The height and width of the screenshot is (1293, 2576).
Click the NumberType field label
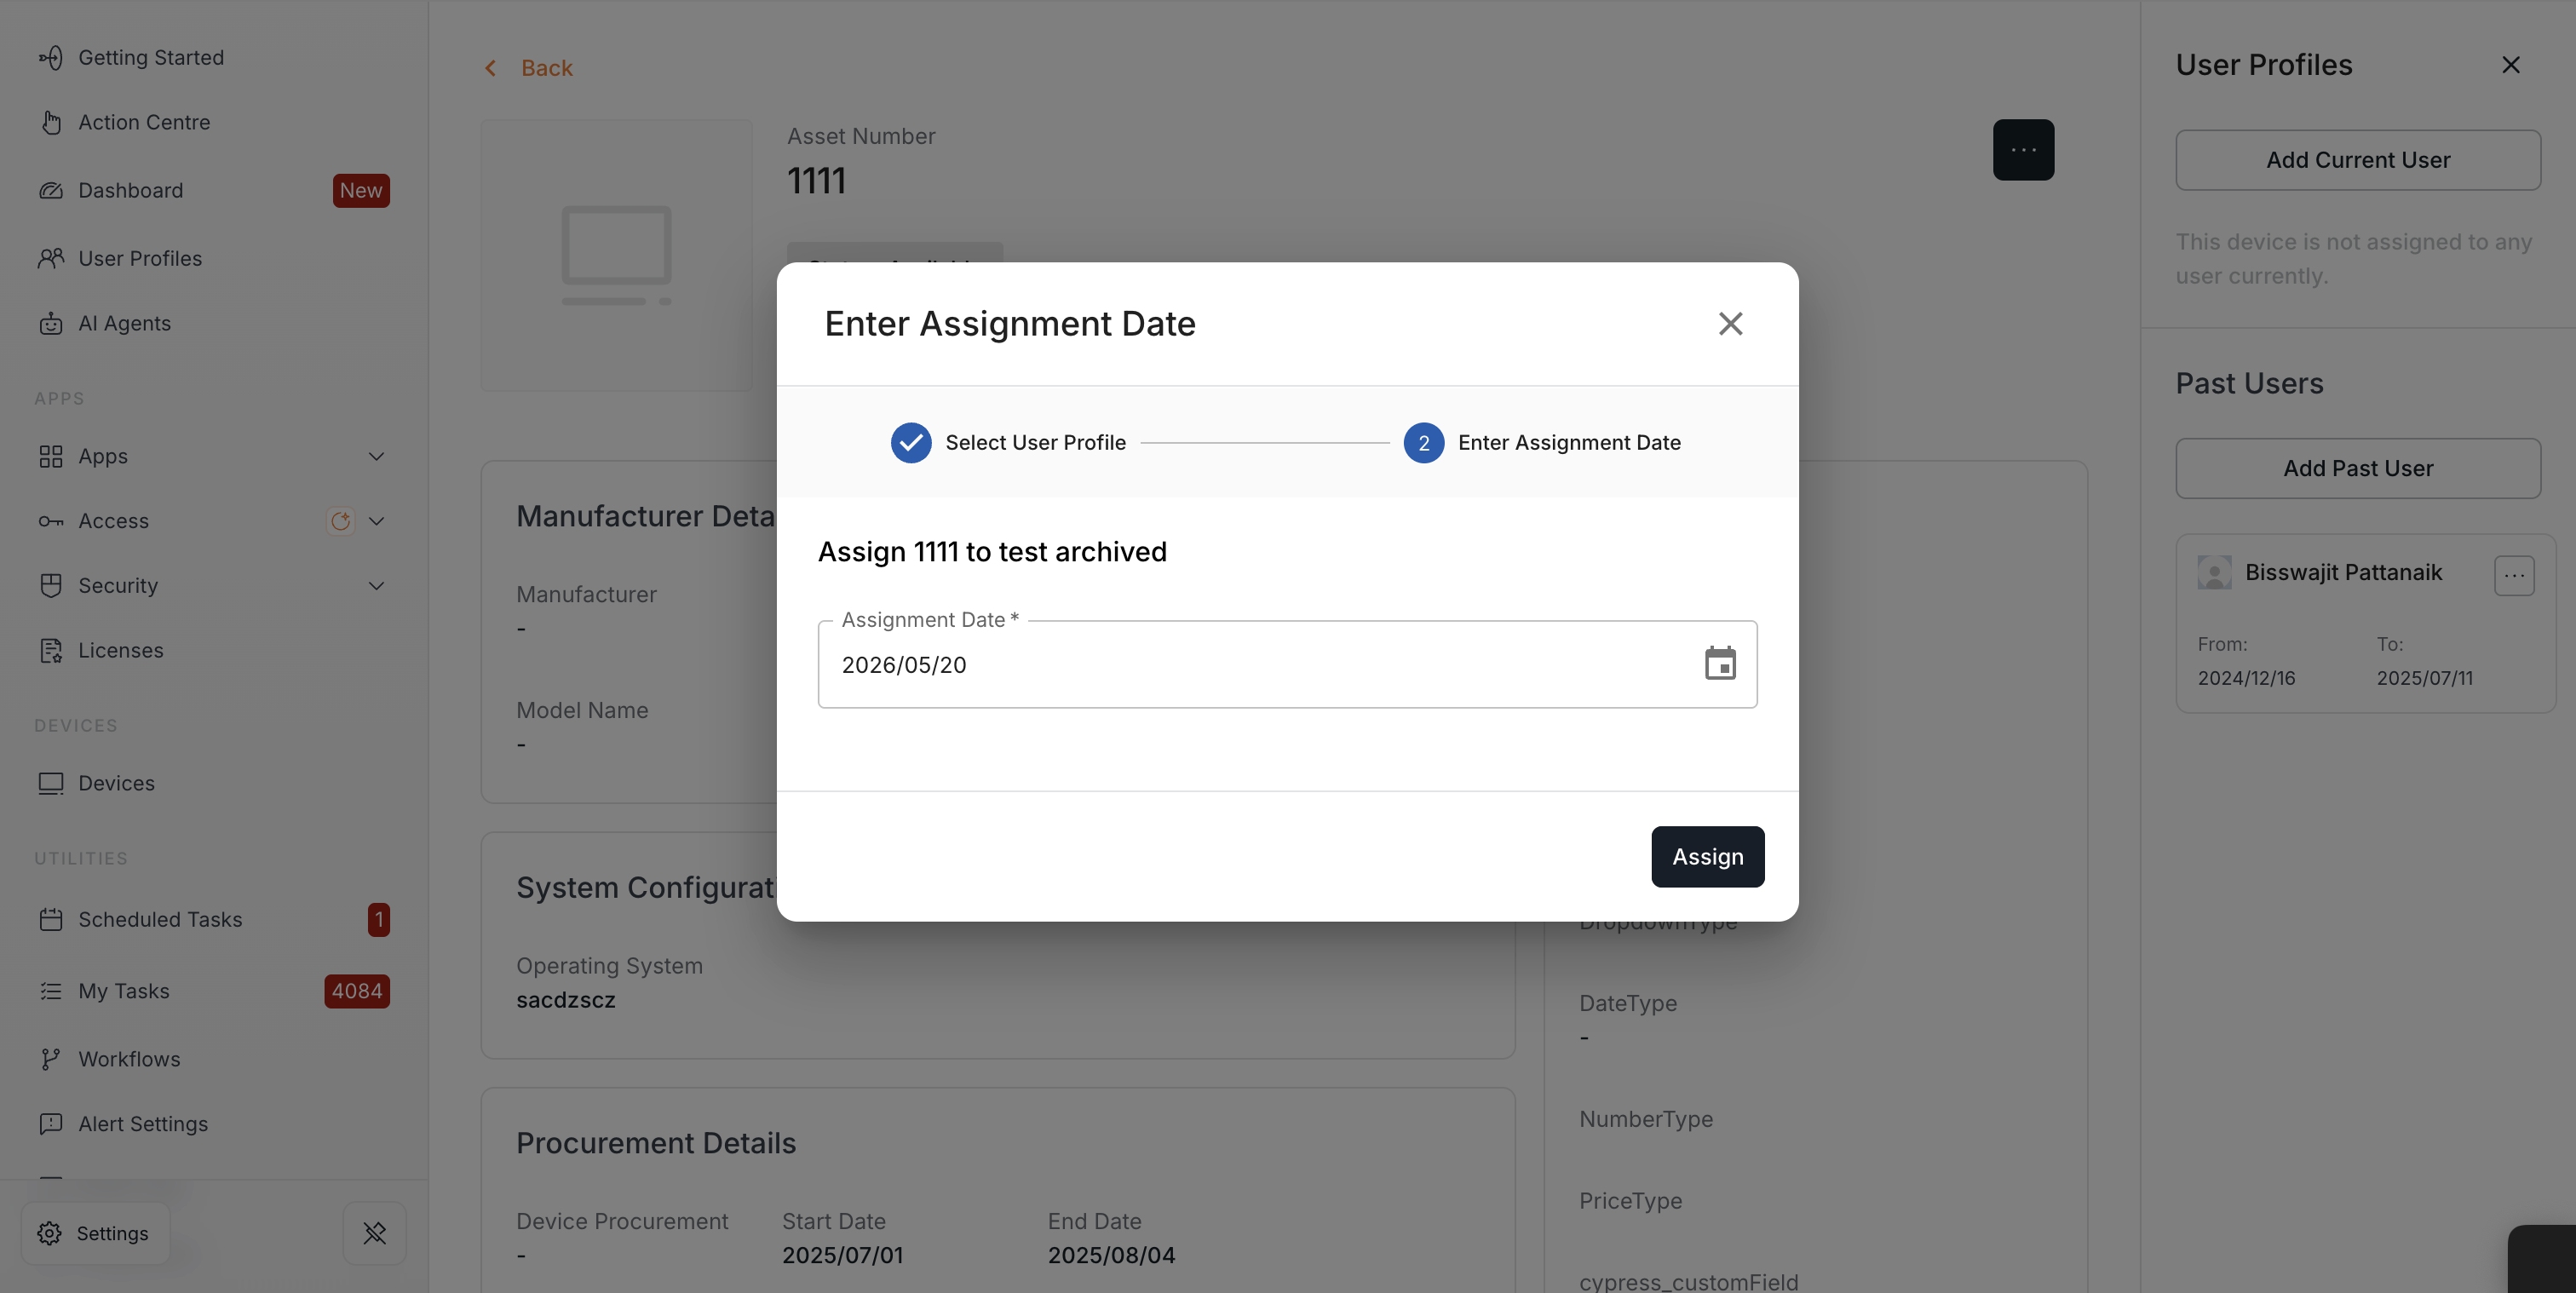click(x=1646, y=1119)
